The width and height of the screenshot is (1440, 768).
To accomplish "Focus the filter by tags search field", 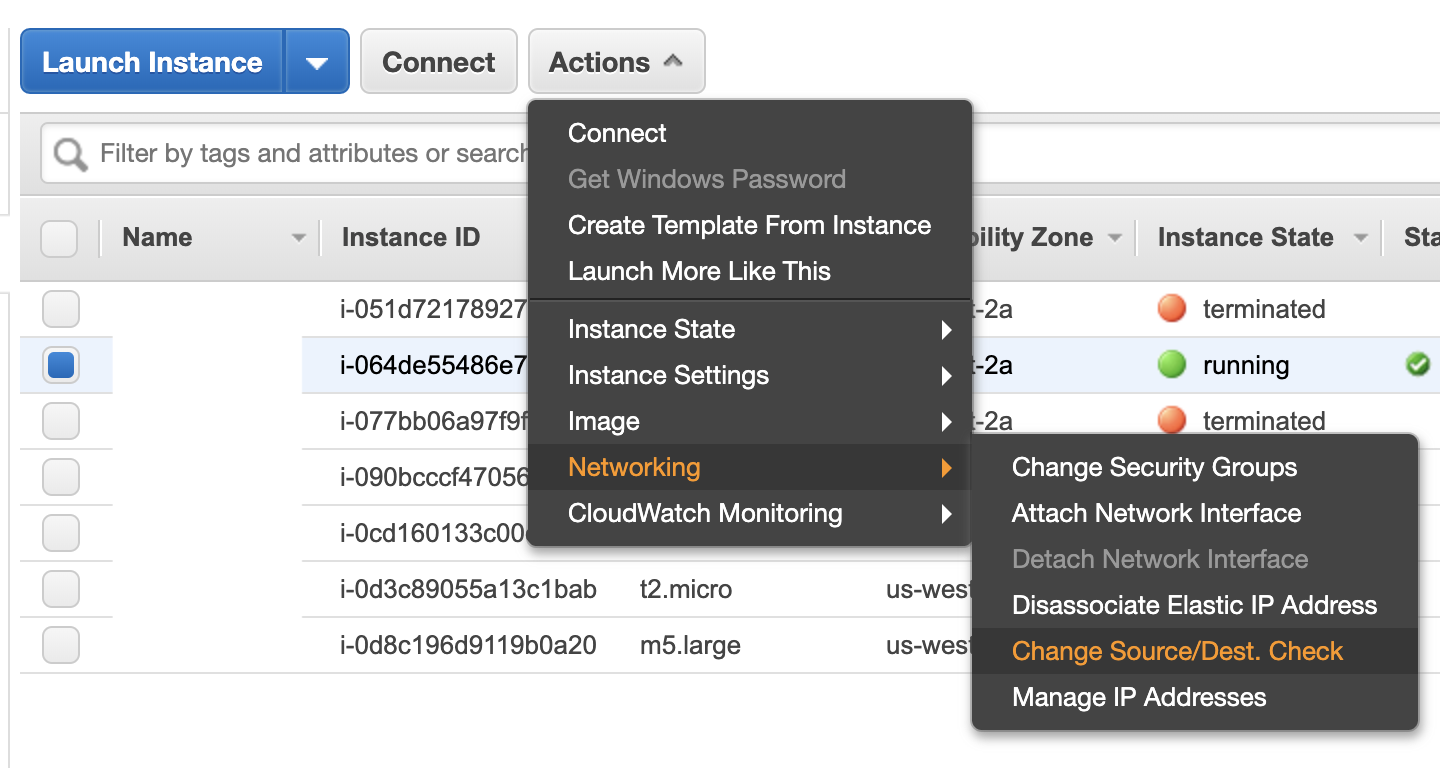I will coord(310,154).
